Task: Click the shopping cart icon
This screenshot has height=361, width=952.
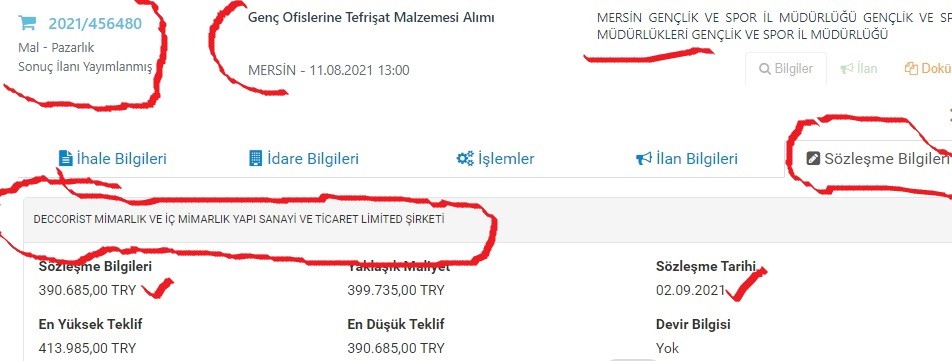Action: click(27, 23)
